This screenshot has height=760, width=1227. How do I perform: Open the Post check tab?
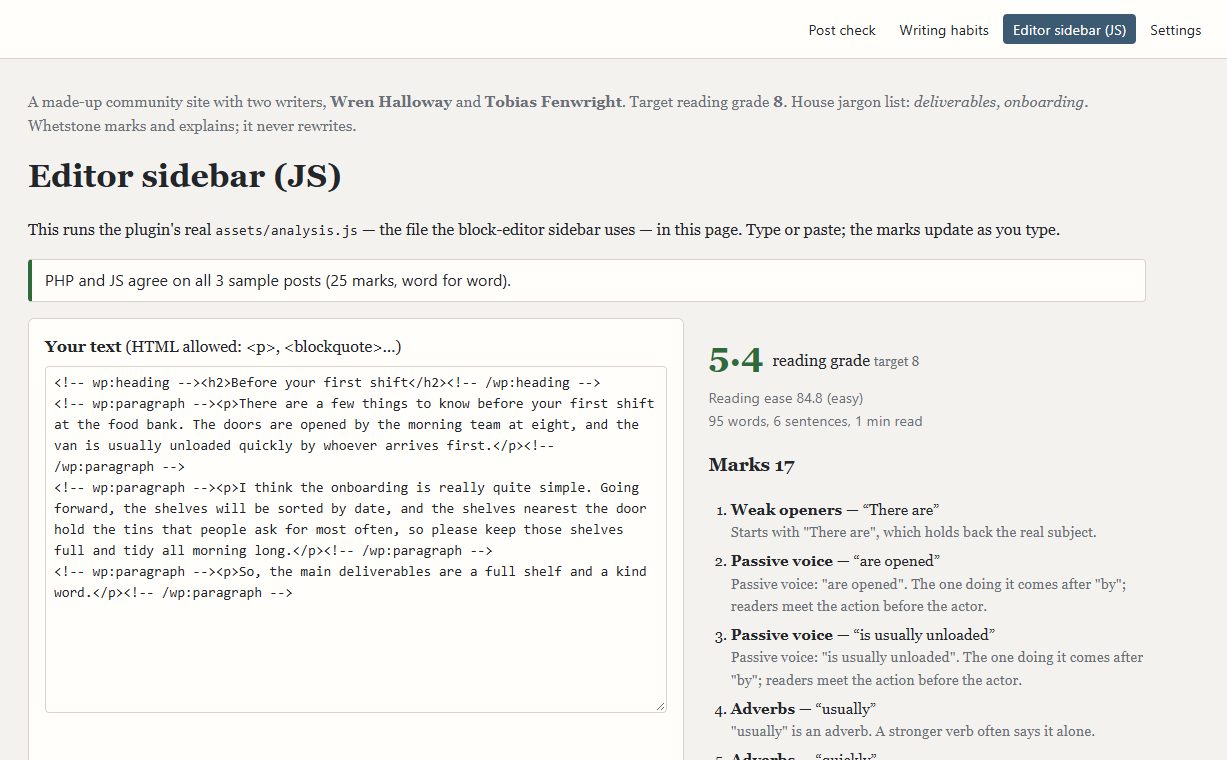842,30
